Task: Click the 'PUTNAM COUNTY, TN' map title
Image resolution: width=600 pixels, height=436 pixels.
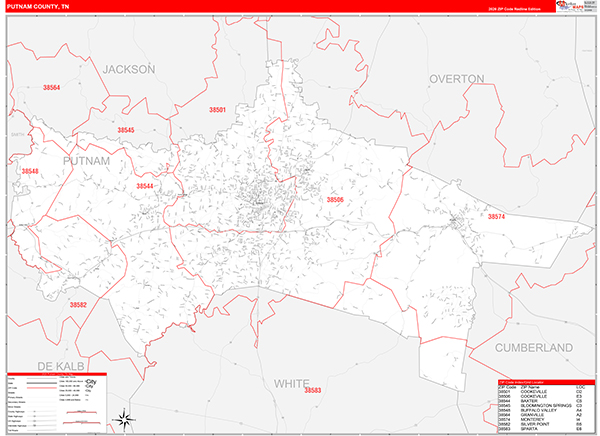Action: pos(38,7)
